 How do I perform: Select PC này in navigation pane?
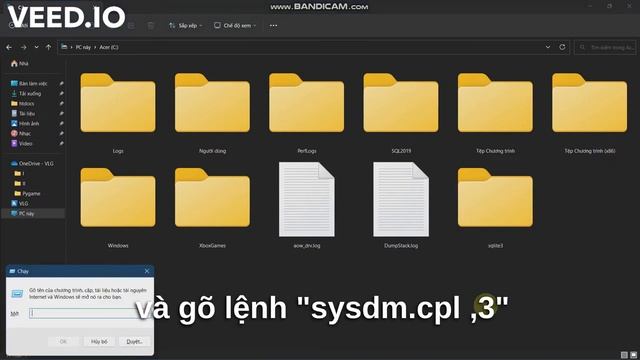pyautogui.click(x=33, y=213)
